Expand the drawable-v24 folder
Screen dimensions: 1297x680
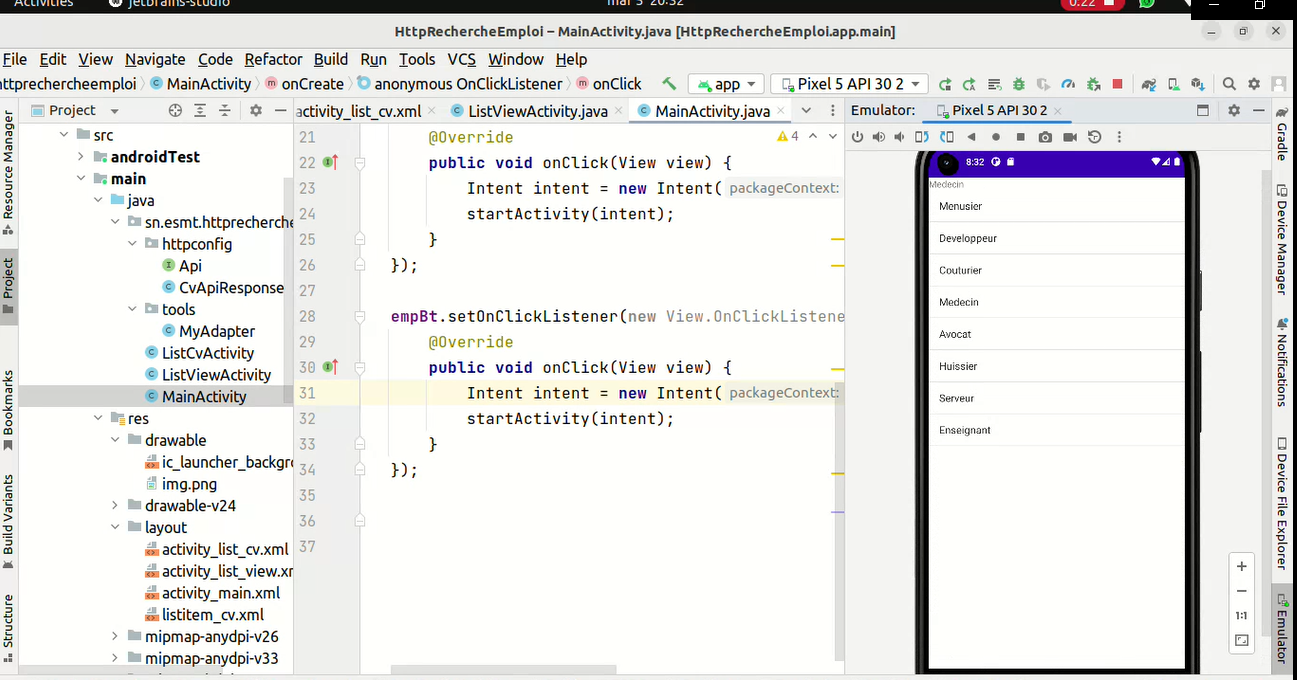115,506
